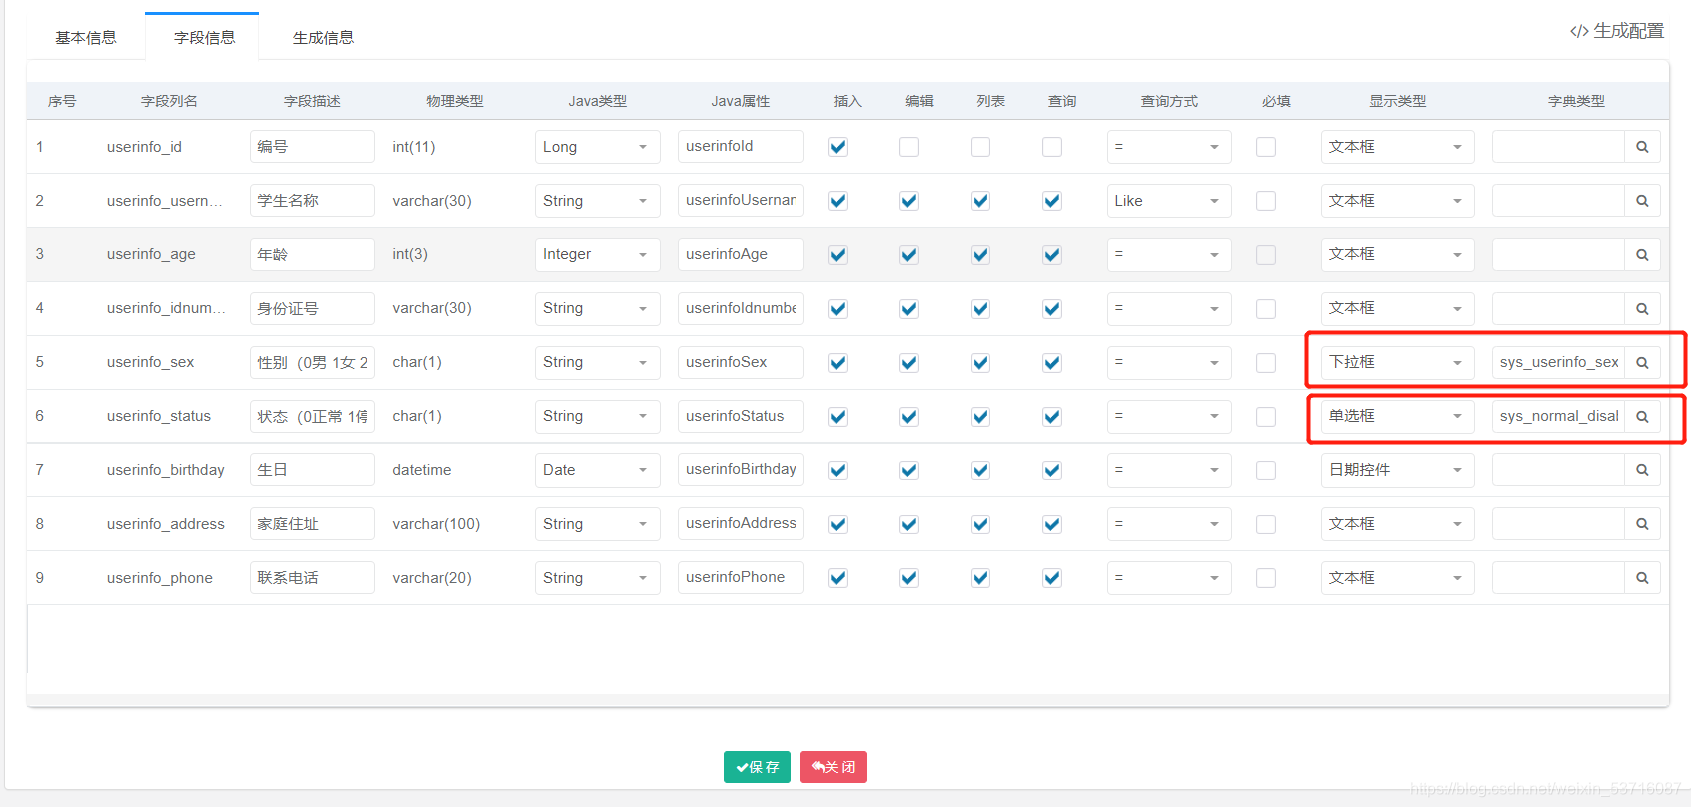Mark userinfo_phone as required

[x=1266, y=578]
